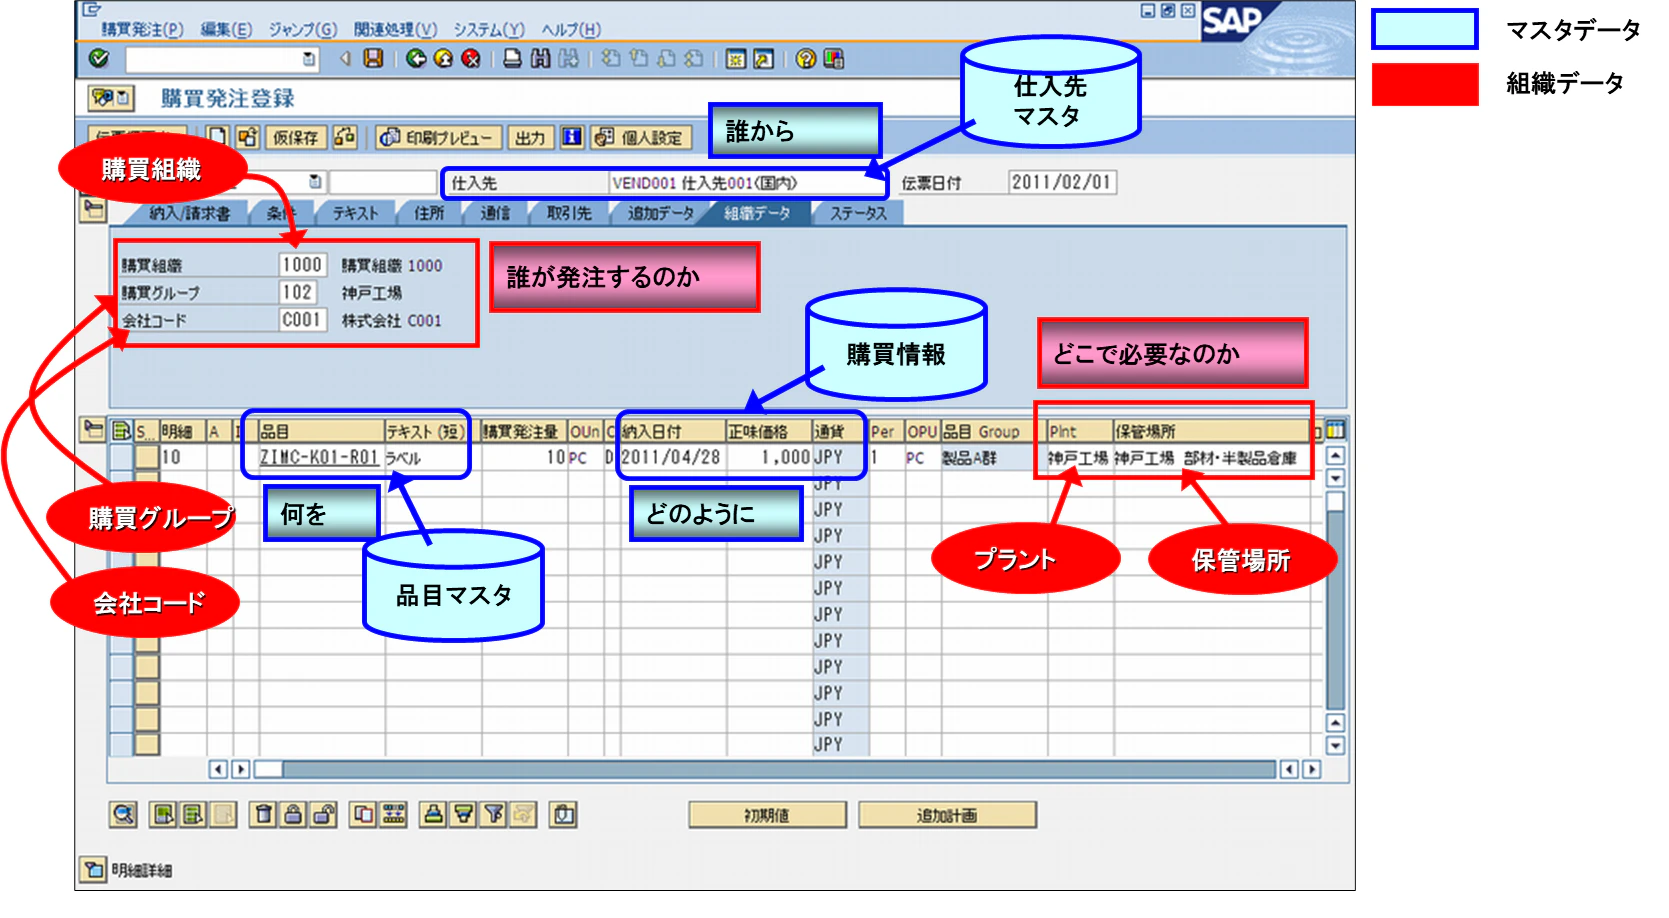Click the horizontal scroll left arrow at bottom-left
The image size is (1669, 918).
pyautogui.click(x=218, y=769)
